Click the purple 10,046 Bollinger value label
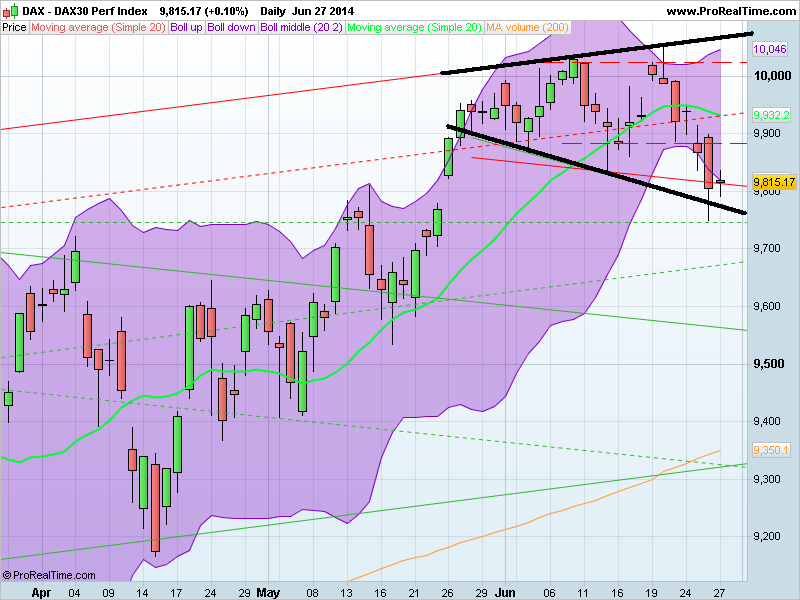The height and width of the screenshot is (600, 800). pyautogui.click(x=770, y=49)
